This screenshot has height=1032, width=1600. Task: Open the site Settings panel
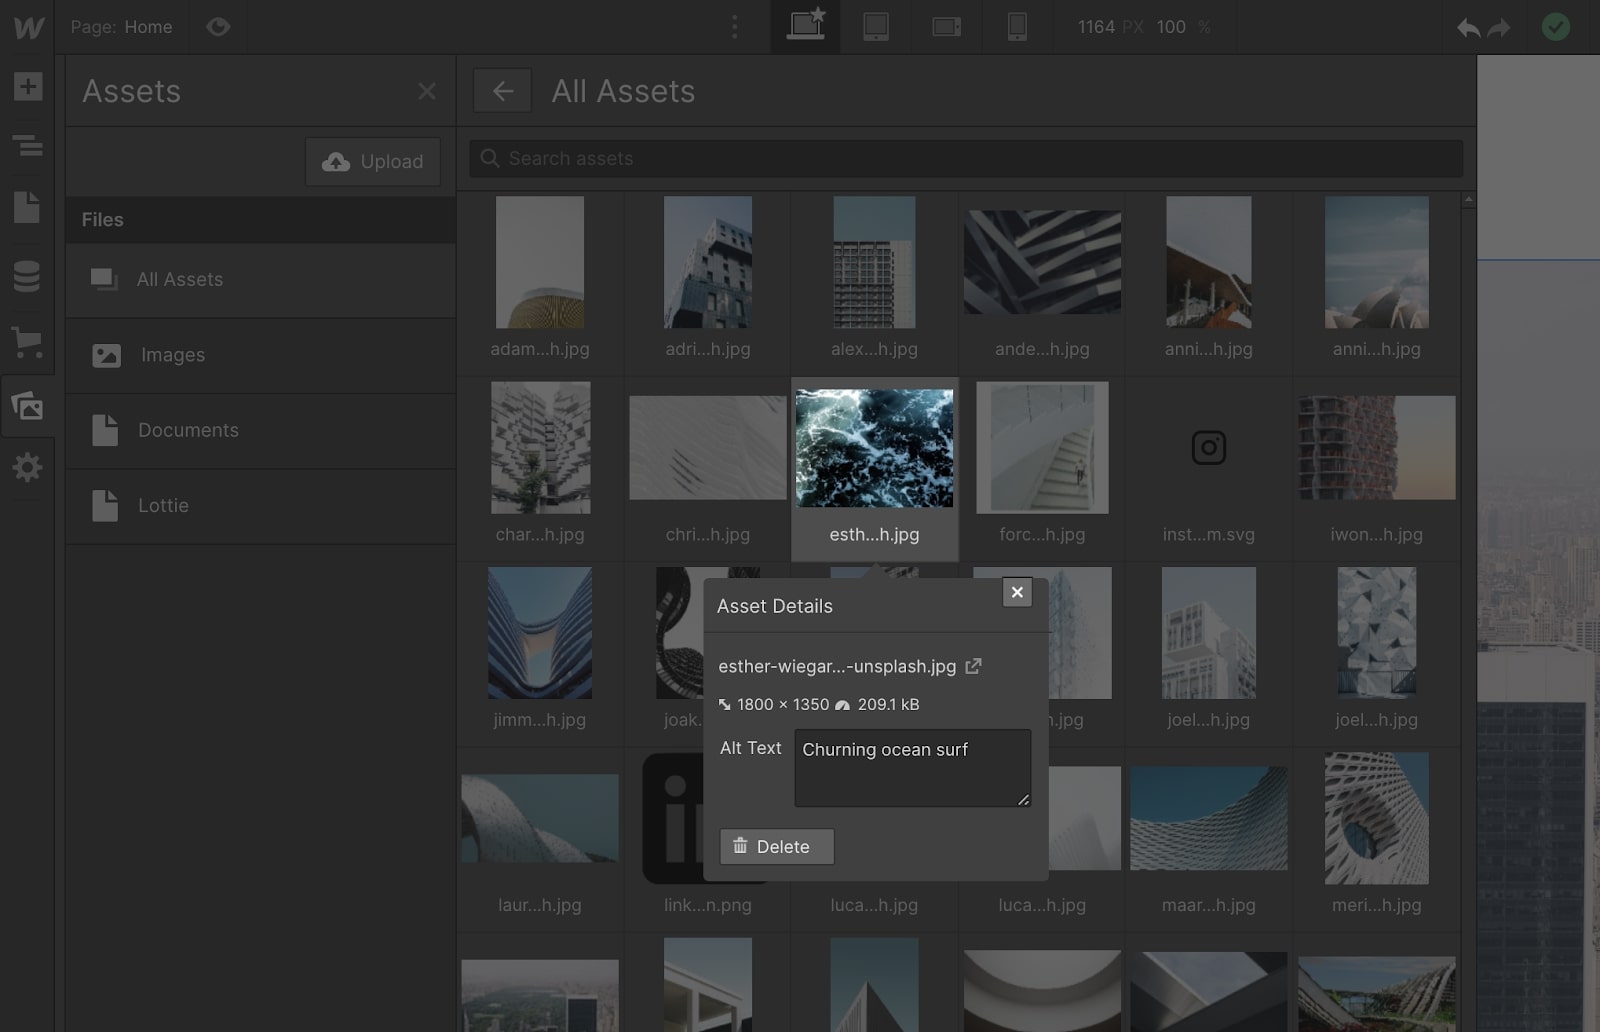tap(28, 467)
